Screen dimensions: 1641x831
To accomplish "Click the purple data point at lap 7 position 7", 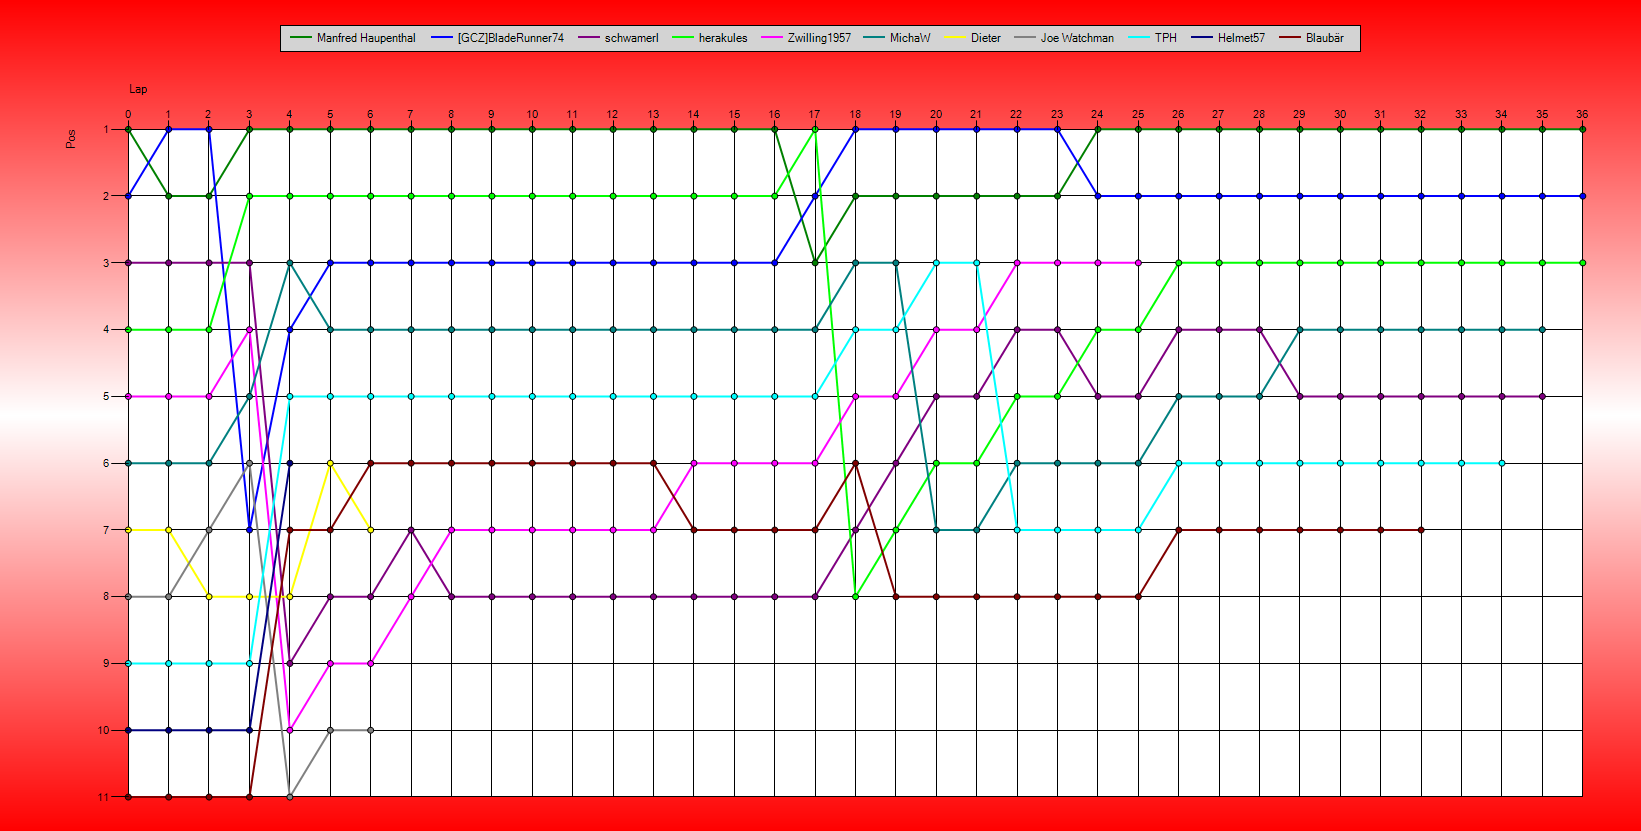I will pos(411,530).
